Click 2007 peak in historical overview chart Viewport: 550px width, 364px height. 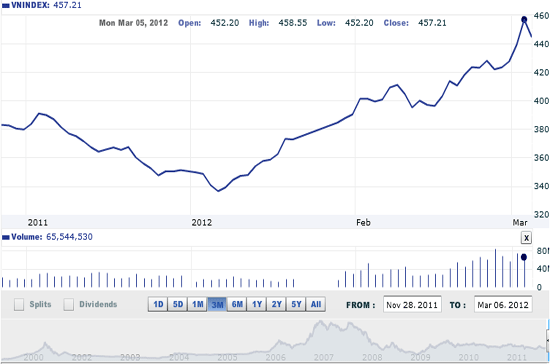320,322
